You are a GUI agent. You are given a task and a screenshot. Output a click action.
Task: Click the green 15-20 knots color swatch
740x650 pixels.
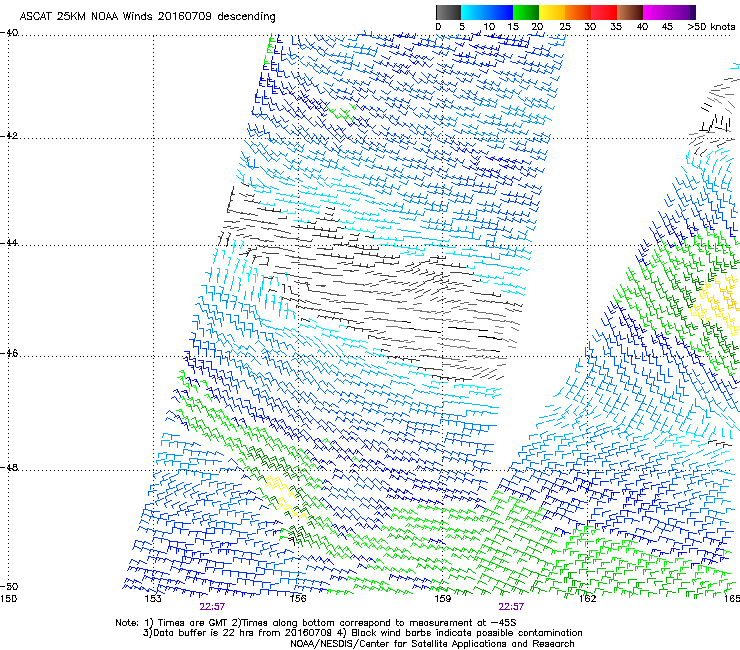tap(526, 12)
